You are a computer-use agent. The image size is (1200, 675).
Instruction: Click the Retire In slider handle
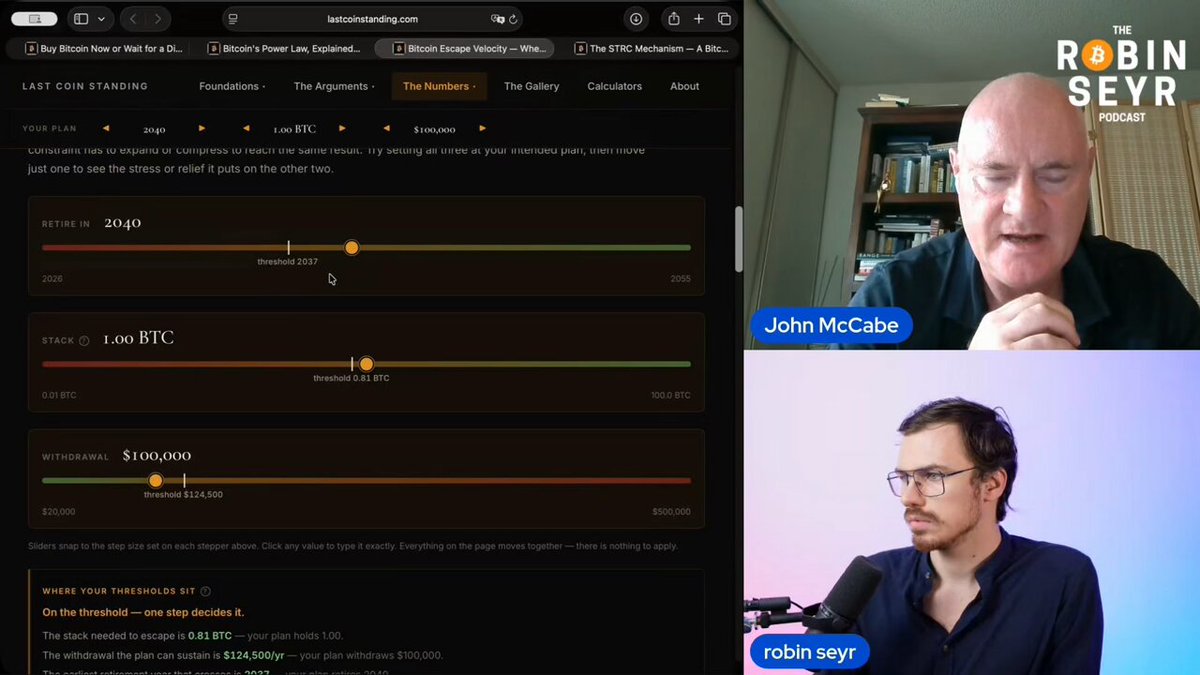(351, 247)
